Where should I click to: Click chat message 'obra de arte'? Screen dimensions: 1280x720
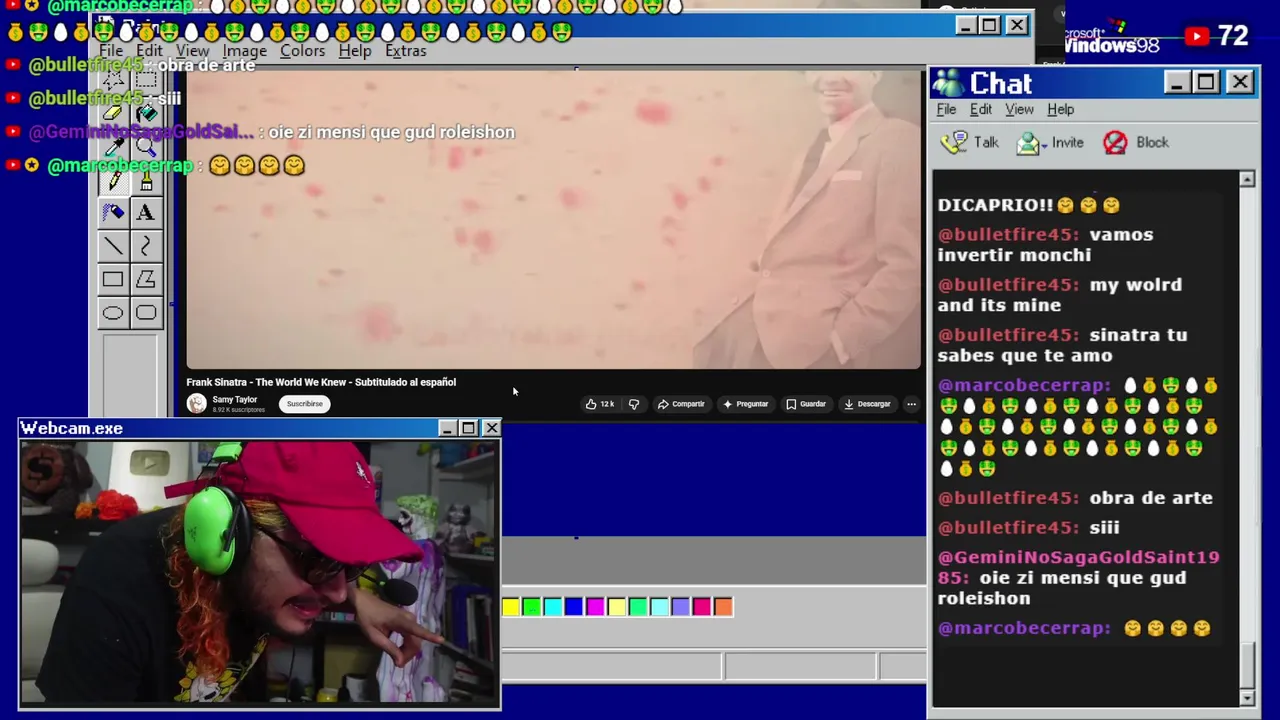click(1151, 497)
